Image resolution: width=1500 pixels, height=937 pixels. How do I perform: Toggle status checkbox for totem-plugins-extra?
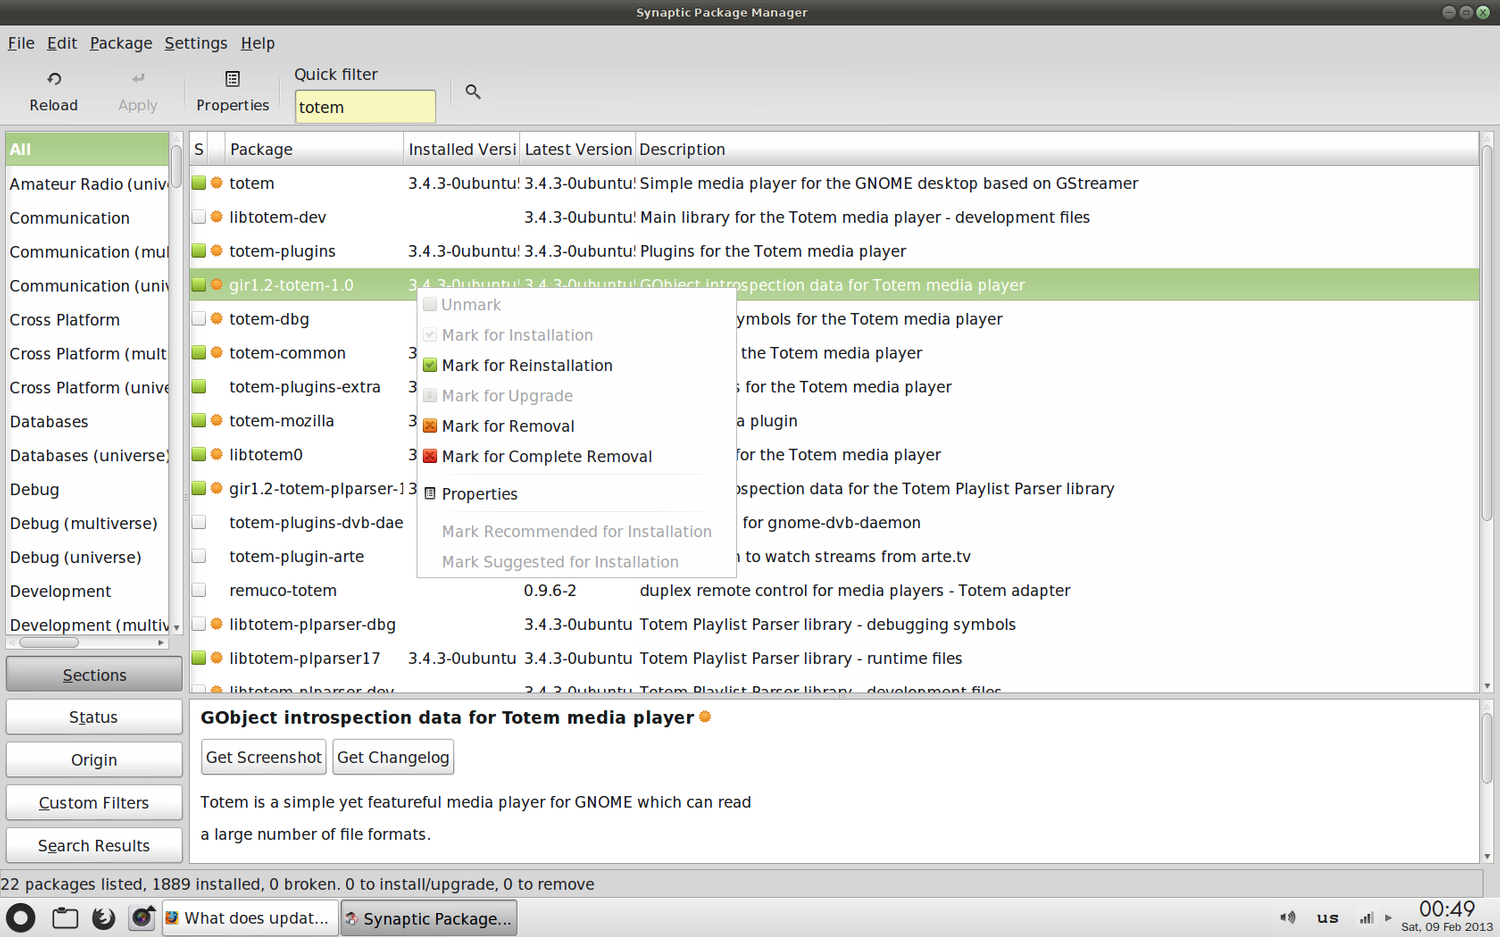click(199, 387)
